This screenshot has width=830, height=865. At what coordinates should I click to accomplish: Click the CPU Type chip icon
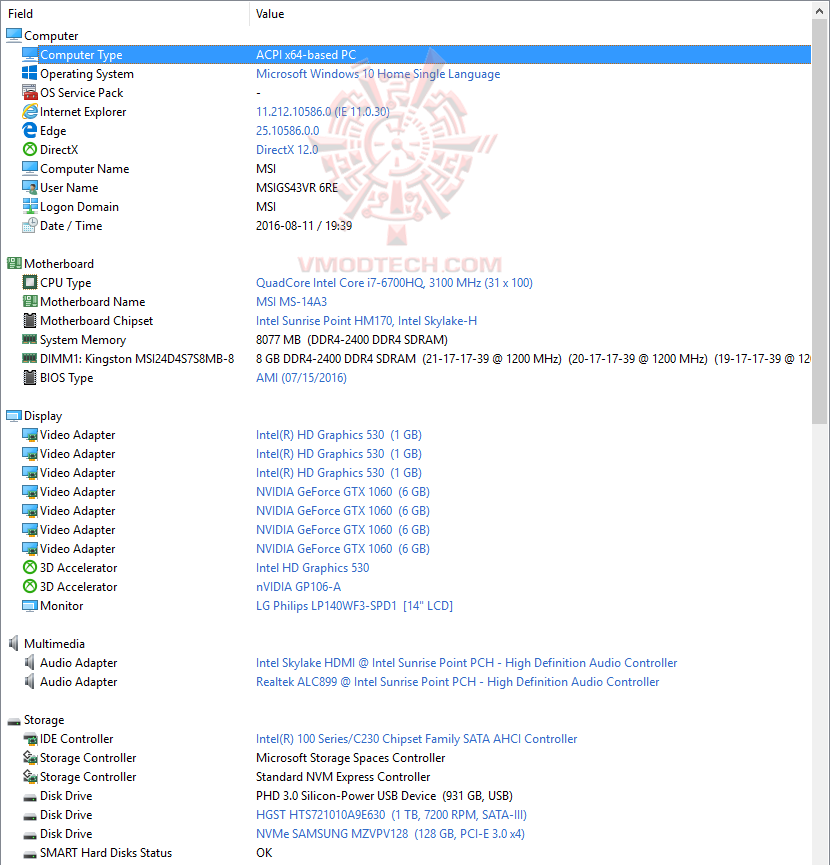(30, 282)
